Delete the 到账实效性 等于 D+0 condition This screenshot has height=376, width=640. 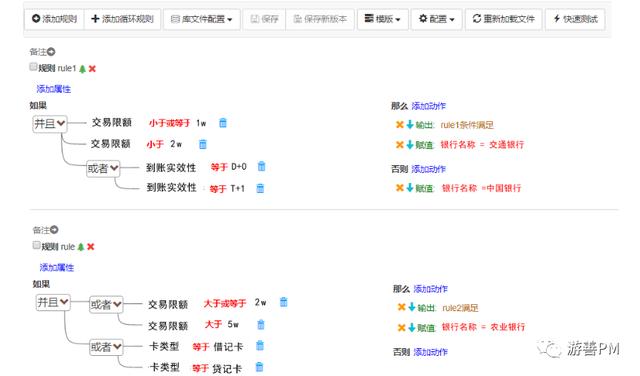(x=262, y=166)
